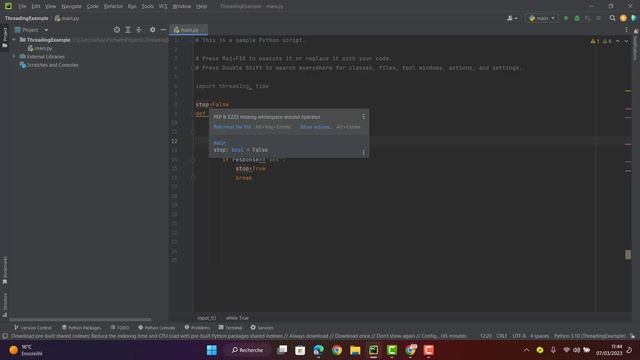Screen dimensions: 640x360
Task: Click UTF-8 encoding in status bar
Action: pos(519,336)
